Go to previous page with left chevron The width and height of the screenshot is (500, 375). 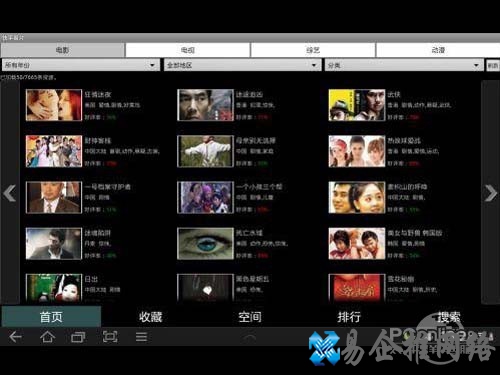coord(10,193)
